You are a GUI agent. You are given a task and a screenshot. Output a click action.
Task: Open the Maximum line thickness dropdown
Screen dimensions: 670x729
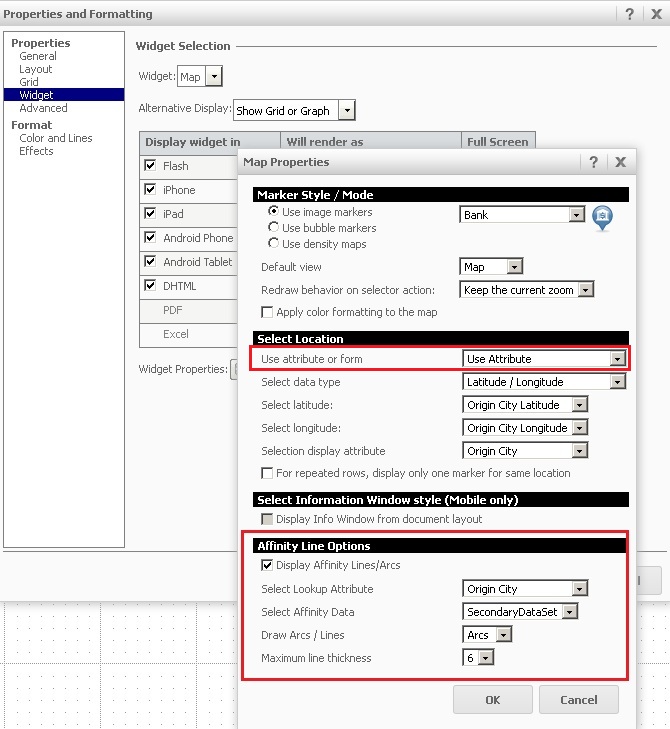[486, 658]
